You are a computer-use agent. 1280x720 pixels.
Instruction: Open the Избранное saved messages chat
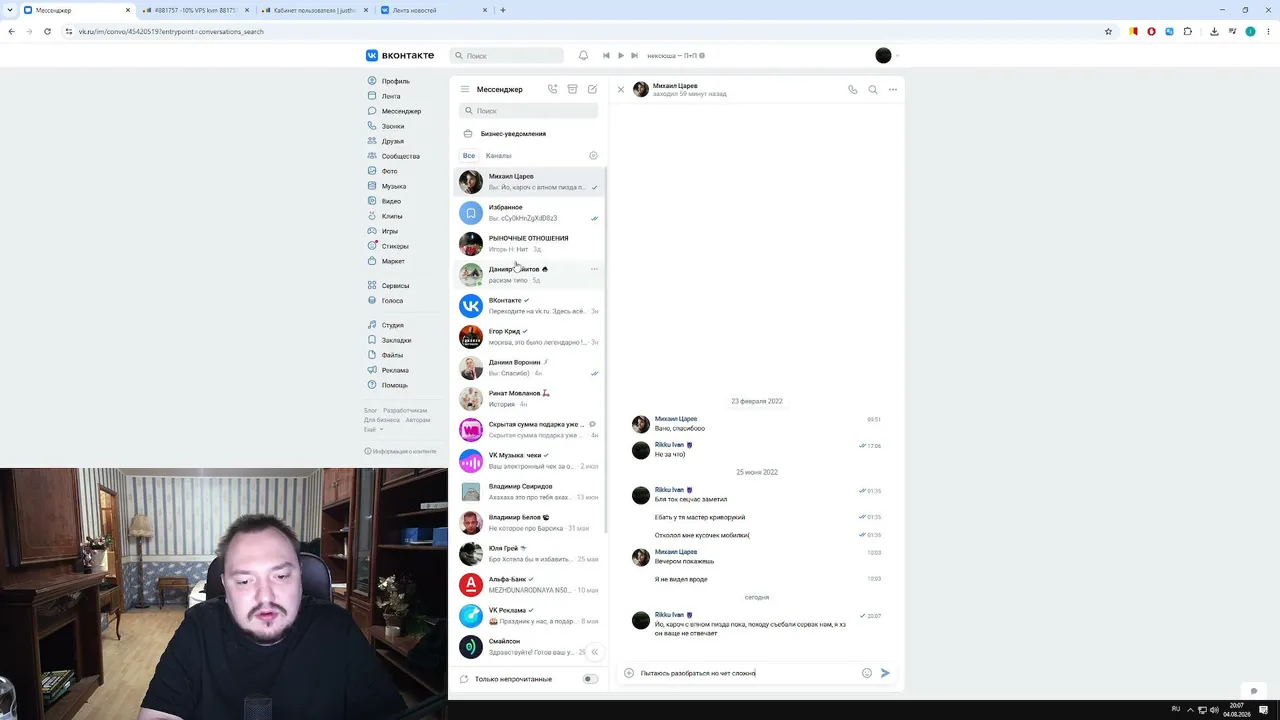click(529, 213)
